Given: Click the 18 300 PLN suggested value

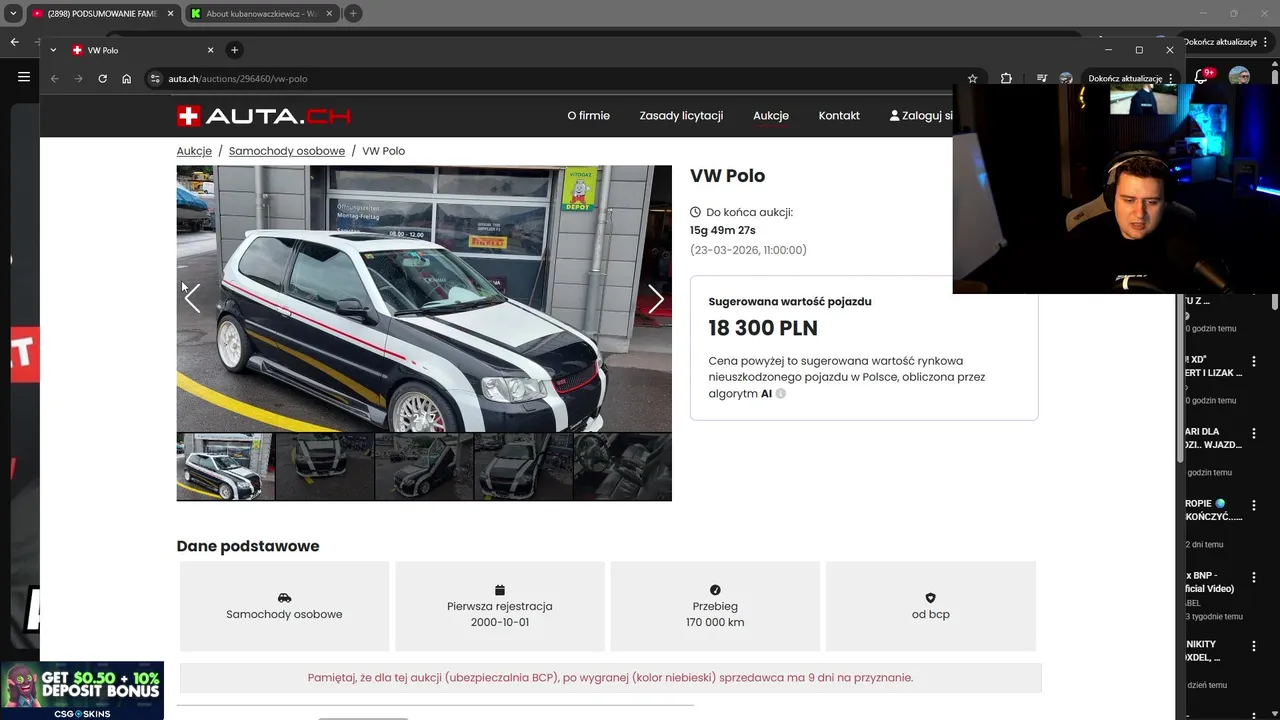Looking at the screenshot, I should (763, 328).
